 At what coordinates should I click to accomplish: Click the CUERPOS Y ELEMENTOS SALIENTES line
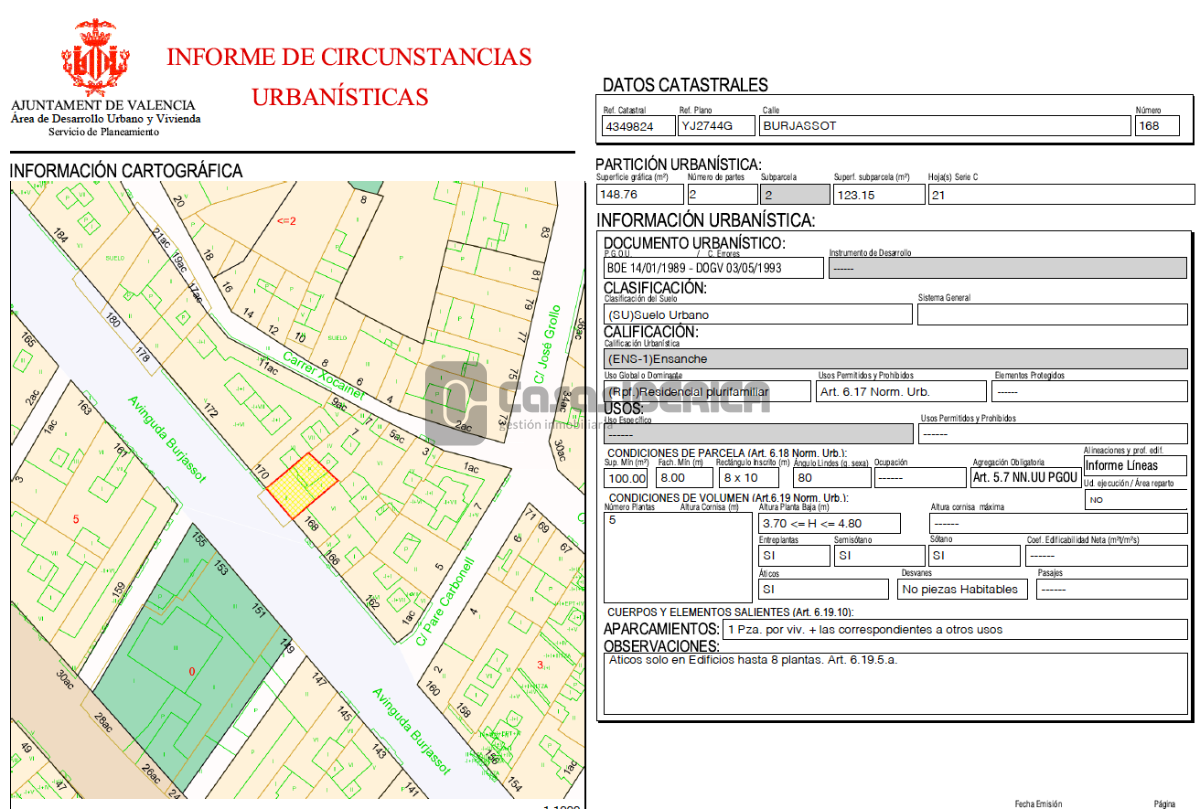pos(731,612)
